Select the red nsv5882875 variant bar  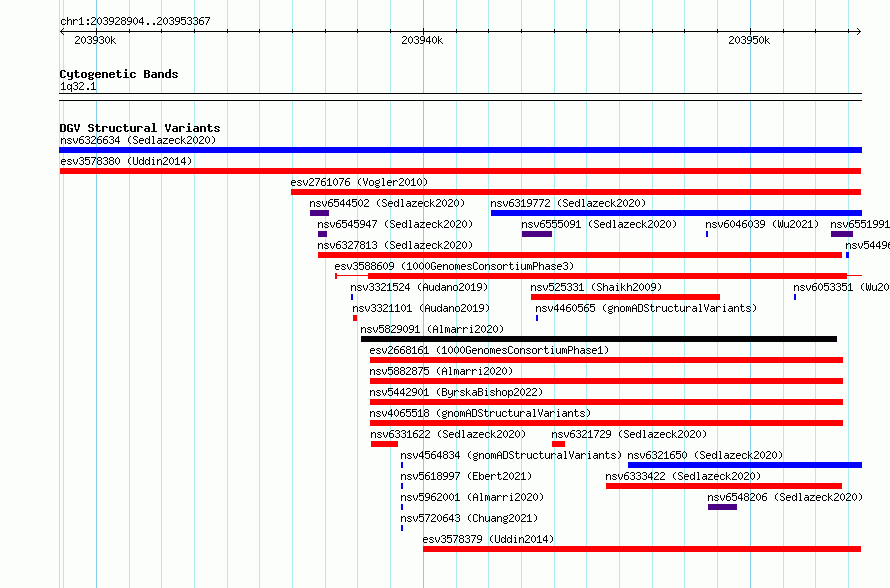coord(606,381)
